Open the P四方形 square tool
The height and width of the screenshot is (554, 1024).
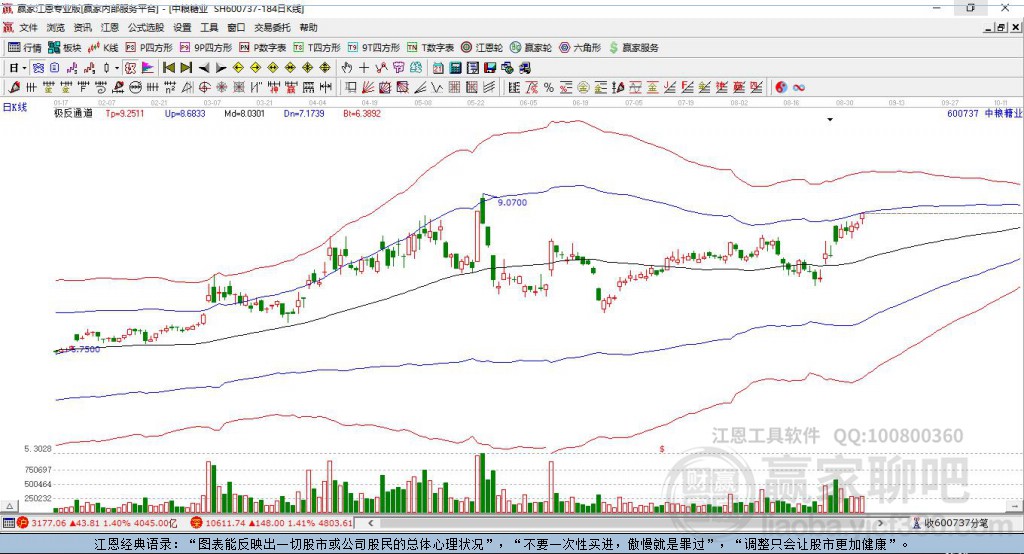(x=149, y=48)
